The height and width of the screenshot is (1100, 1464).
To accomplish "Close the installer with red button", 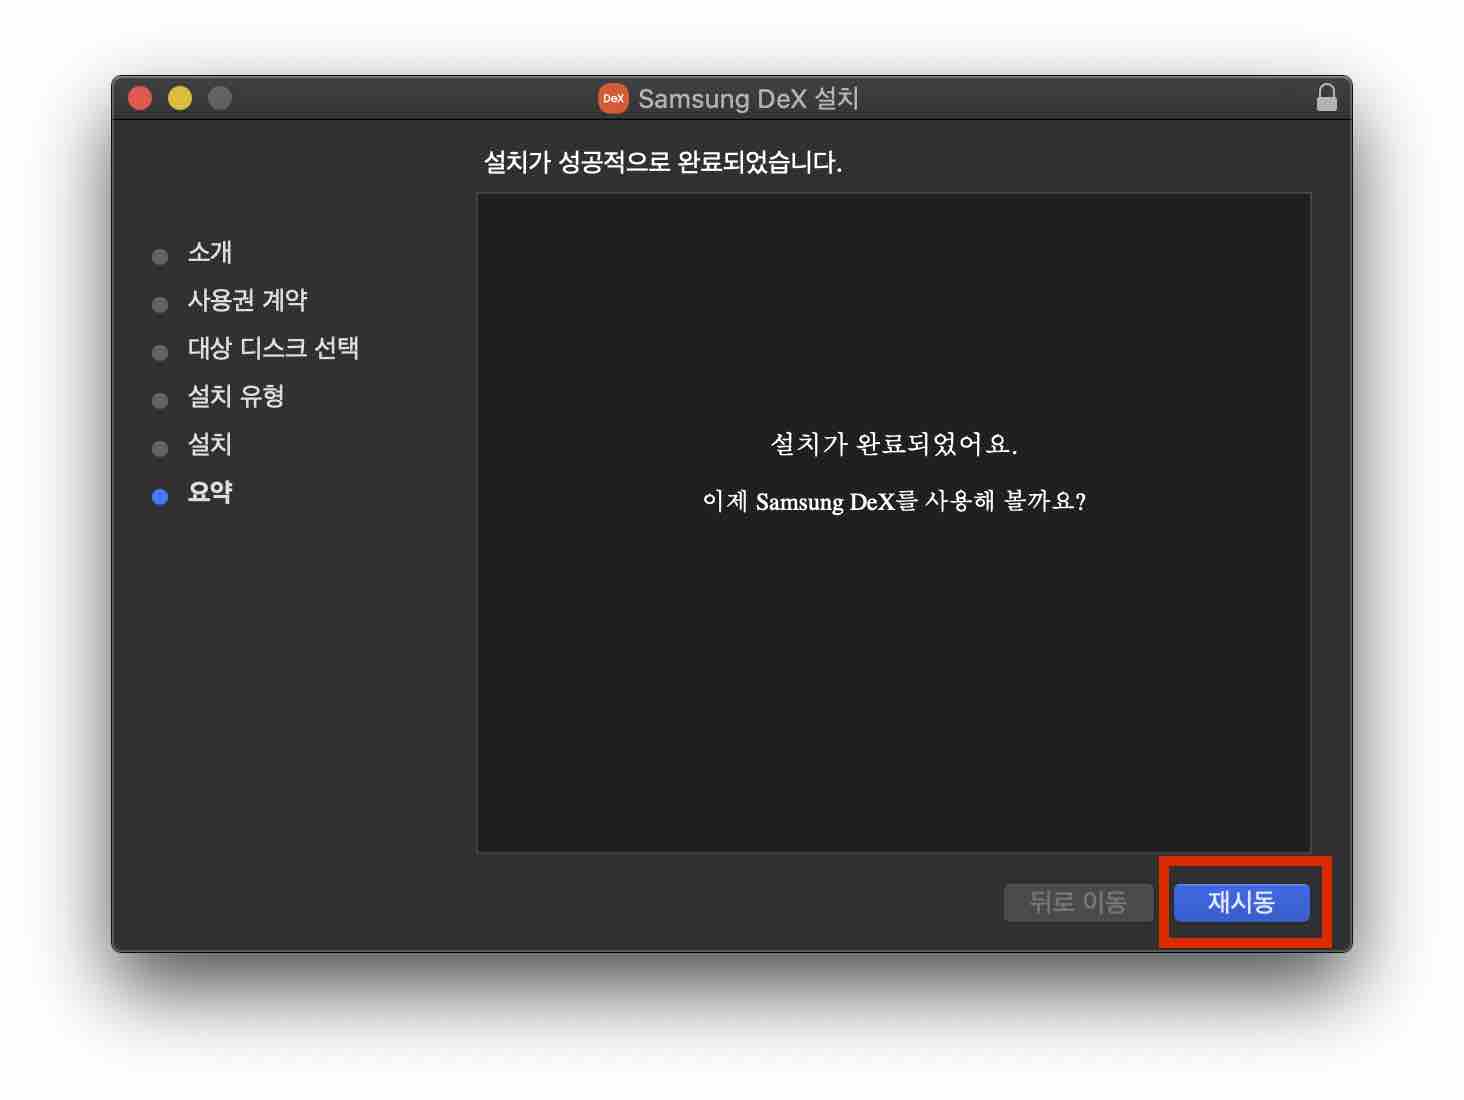I will 140,98.
